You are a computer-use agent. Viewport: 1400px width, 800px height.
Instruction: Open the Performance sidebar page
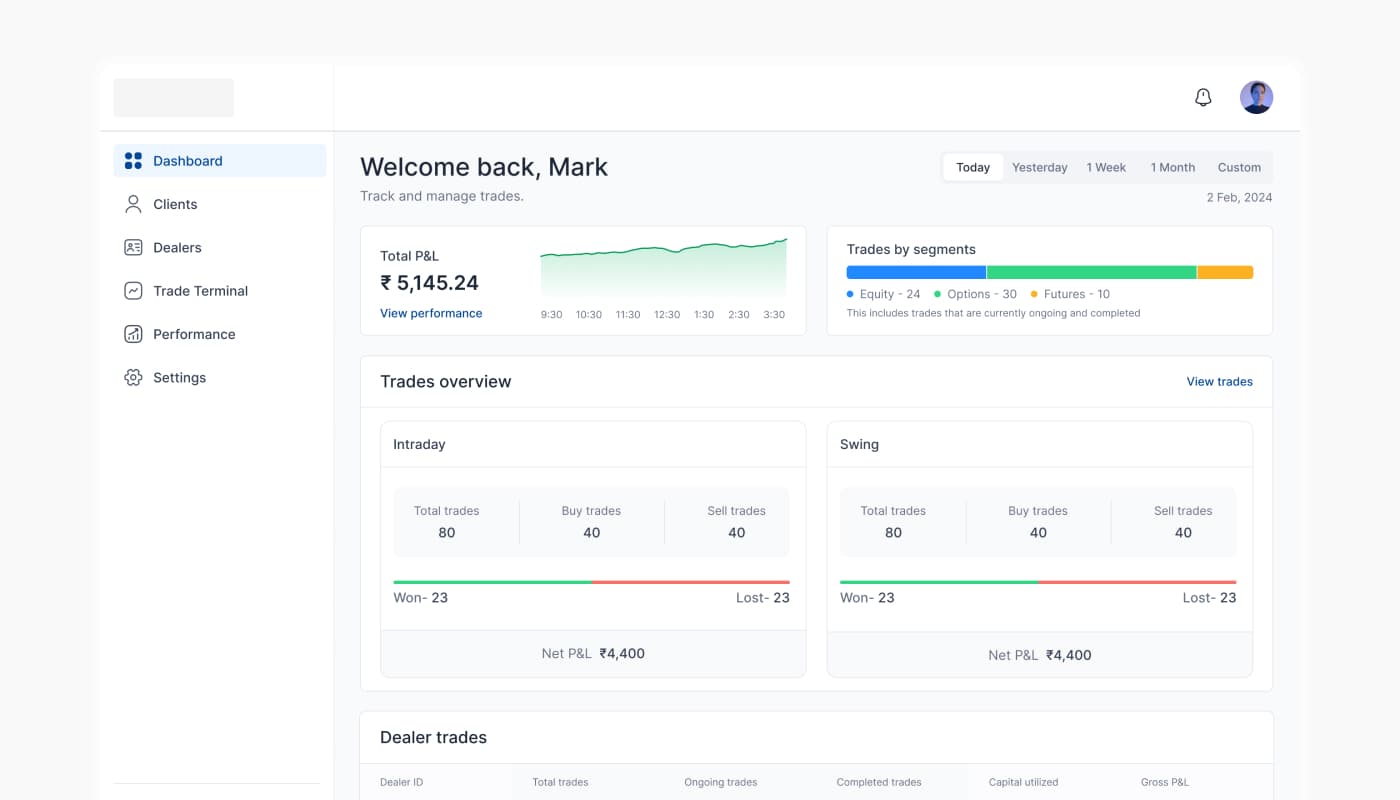coord(220,334)
